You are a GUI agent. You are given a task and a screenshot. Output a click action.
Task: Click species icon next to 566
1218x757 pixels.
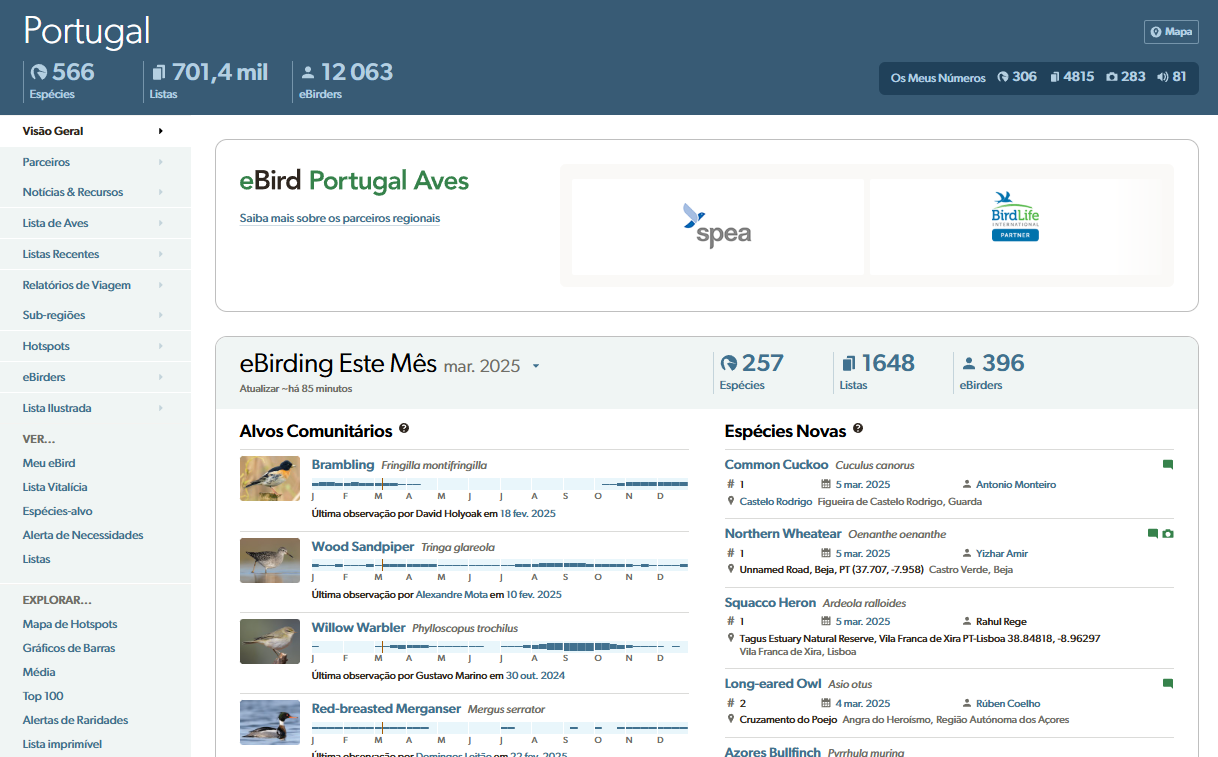click(39, 72)
